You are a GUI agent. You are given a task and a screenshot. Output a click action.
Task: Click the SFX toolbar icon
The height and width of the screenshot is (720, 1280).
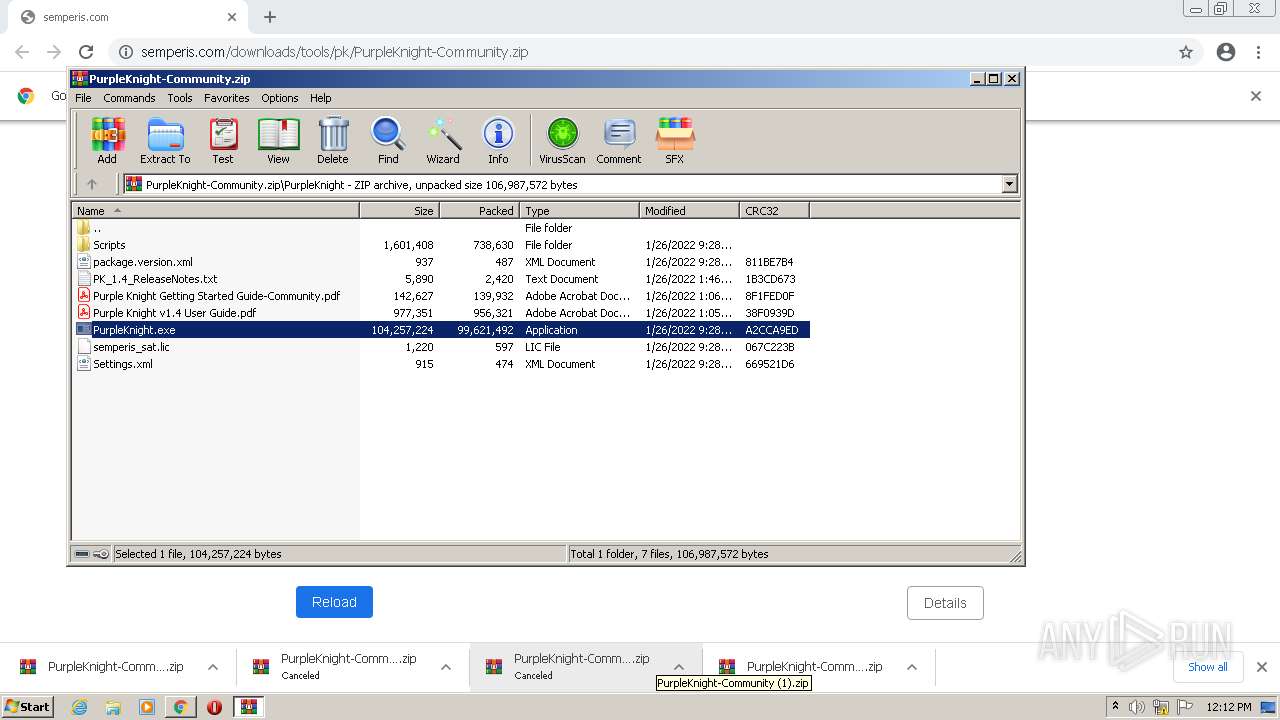(x=675, y=140)
